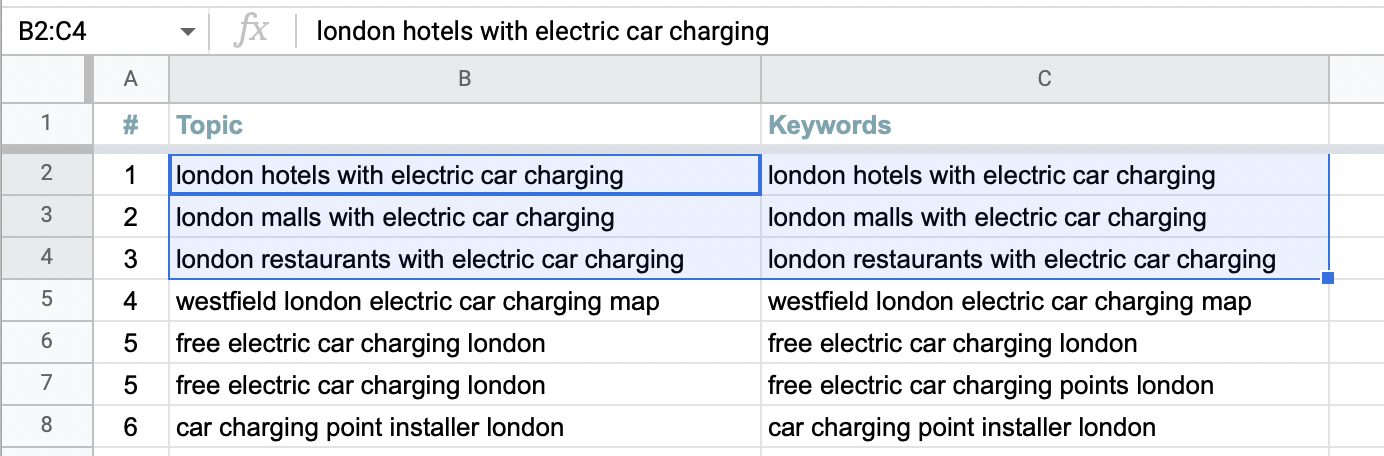
Task: Click the fx function icon
Action: [x=250, y=31]
